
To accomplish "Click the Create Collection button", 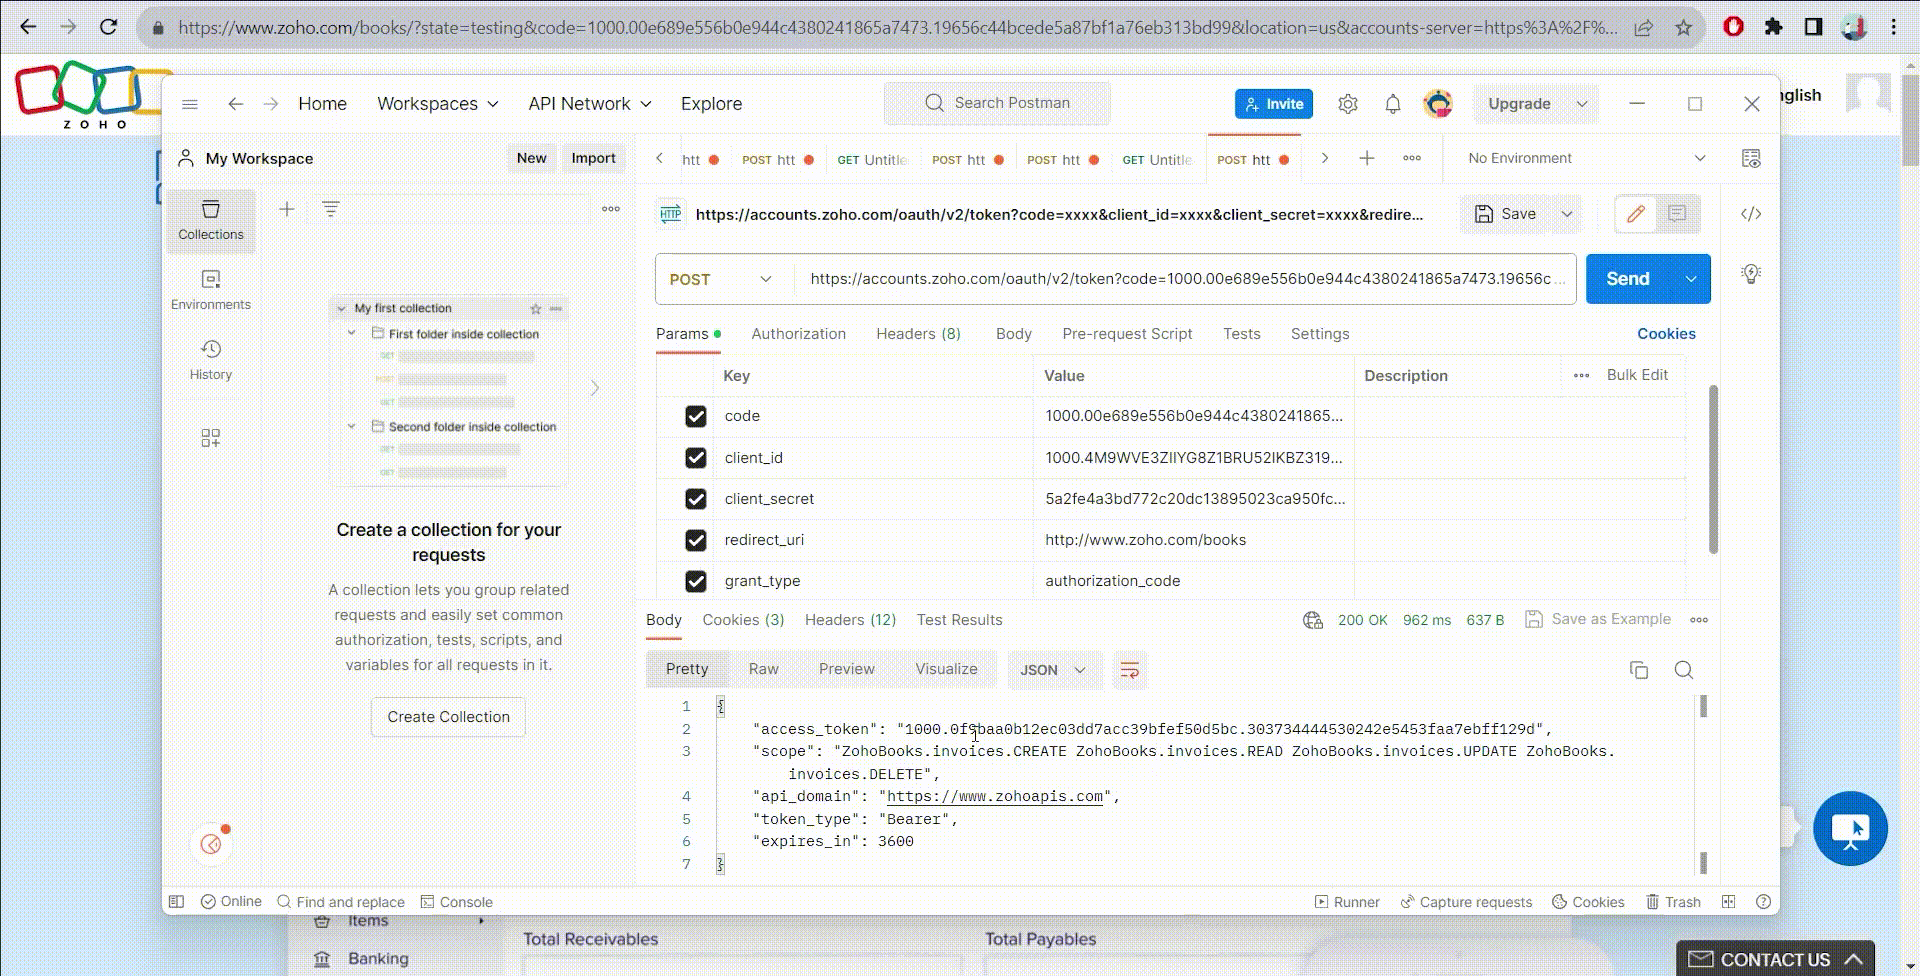I will [x=448, y=717].
